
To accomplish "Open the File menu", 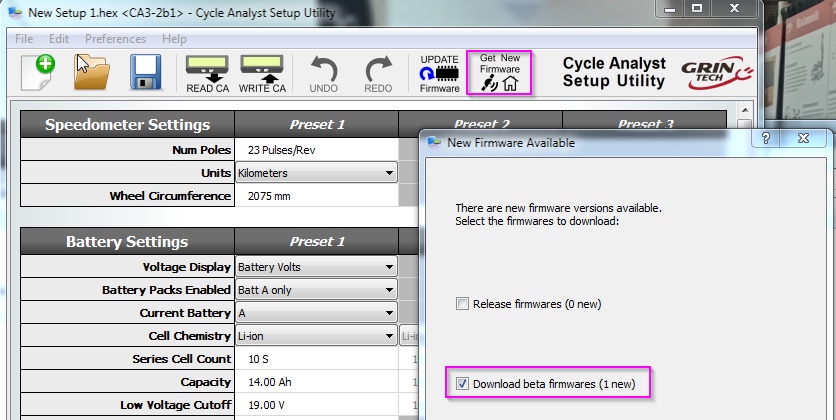I will pyautogui.click(x=24, y=39).
